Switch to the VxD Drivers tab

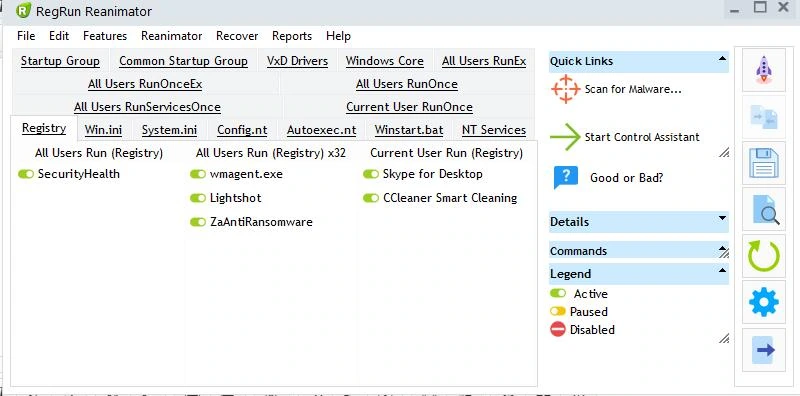(297, 61)
